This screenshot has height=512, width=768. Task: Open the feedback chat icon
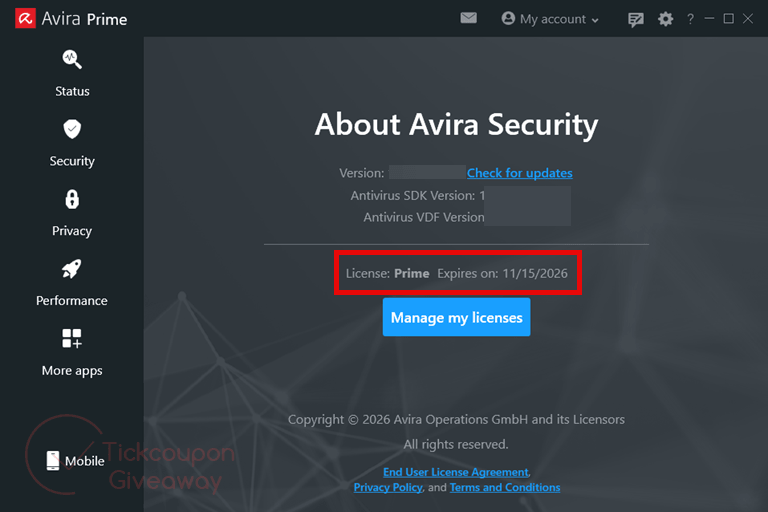click(636, 20)
